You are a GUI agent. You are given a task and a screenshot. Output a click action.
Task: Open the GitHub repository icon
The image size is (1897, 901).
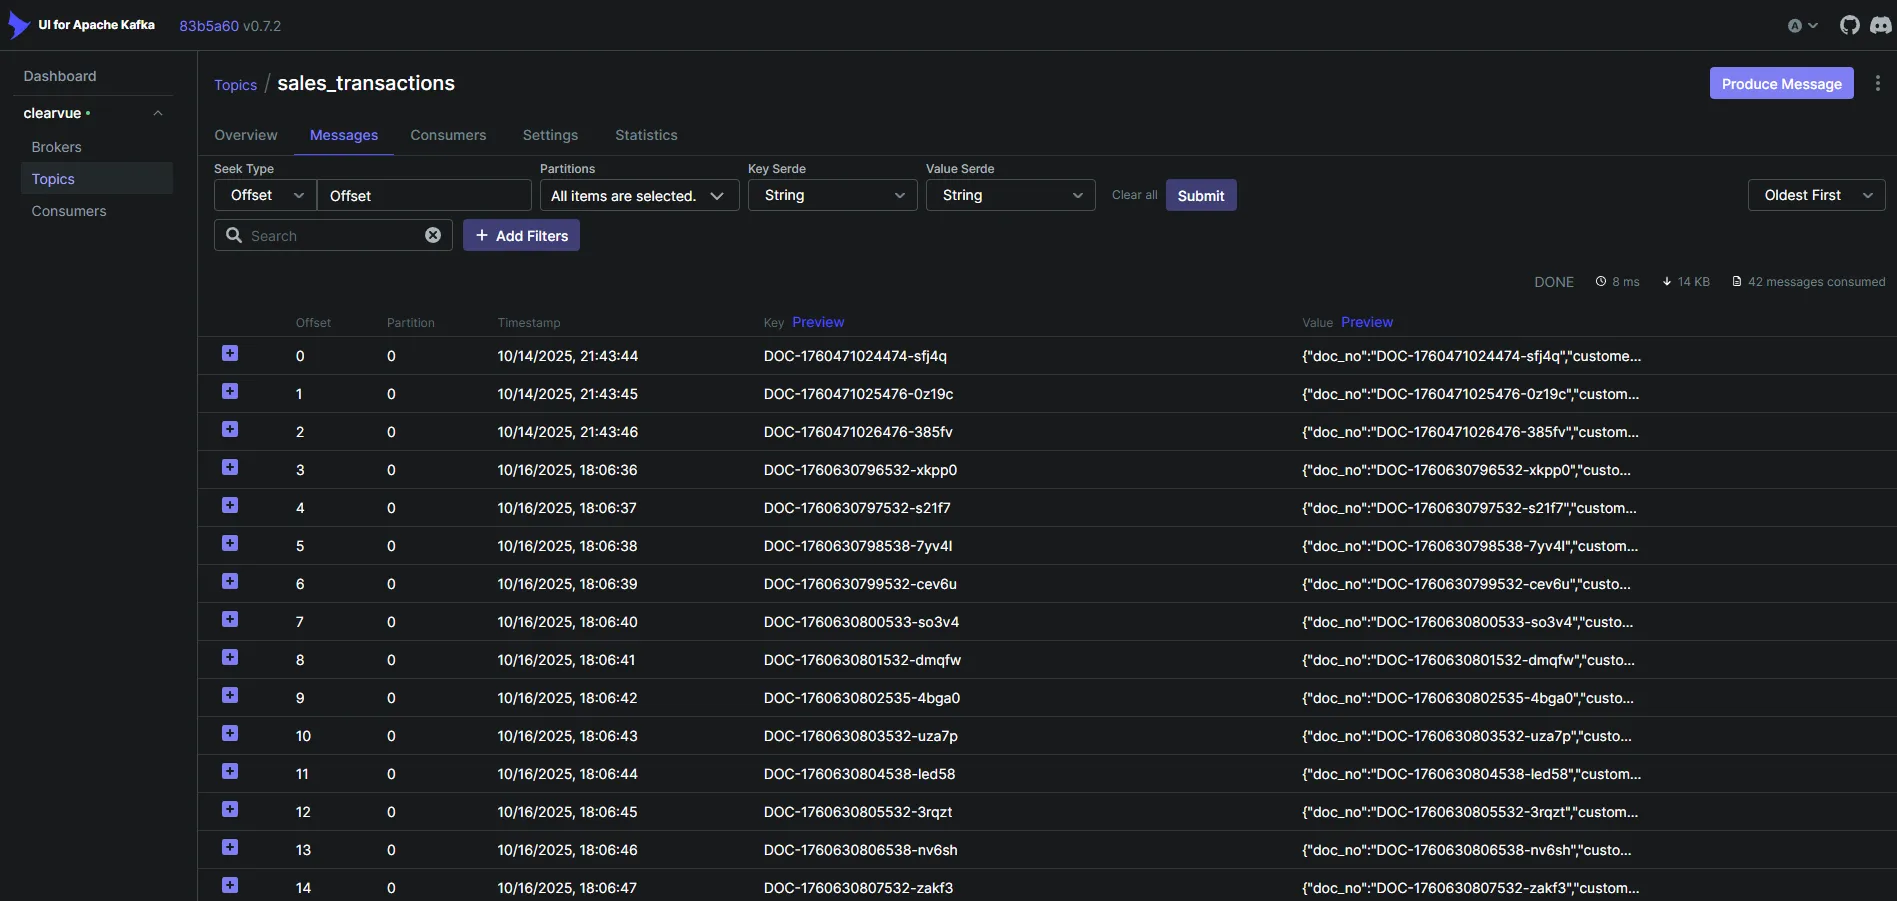(1849, 25)
